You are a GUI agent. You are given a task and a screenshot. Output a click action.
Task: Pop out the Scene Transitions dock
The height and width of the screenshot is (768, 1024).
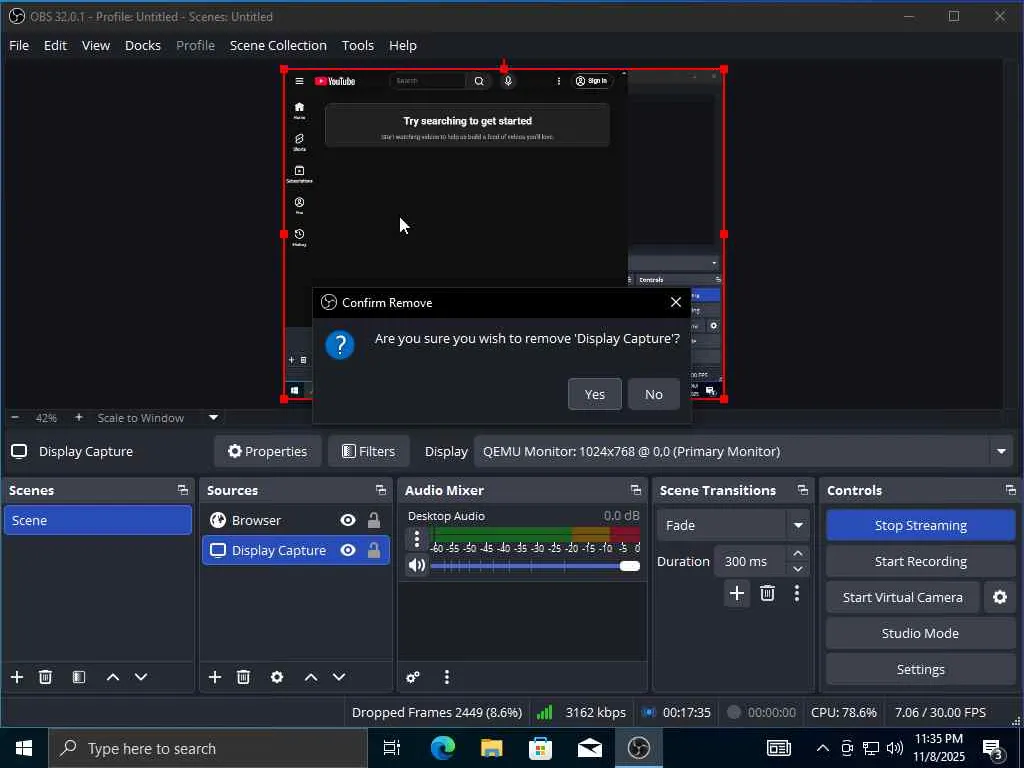(803, 490)
